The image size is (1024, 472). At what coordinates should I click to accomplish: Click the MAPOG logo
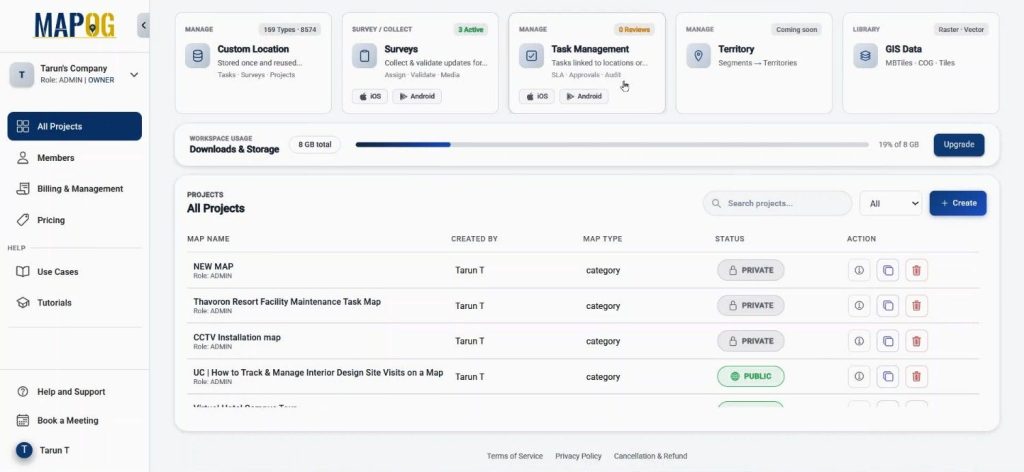[75, 25]
